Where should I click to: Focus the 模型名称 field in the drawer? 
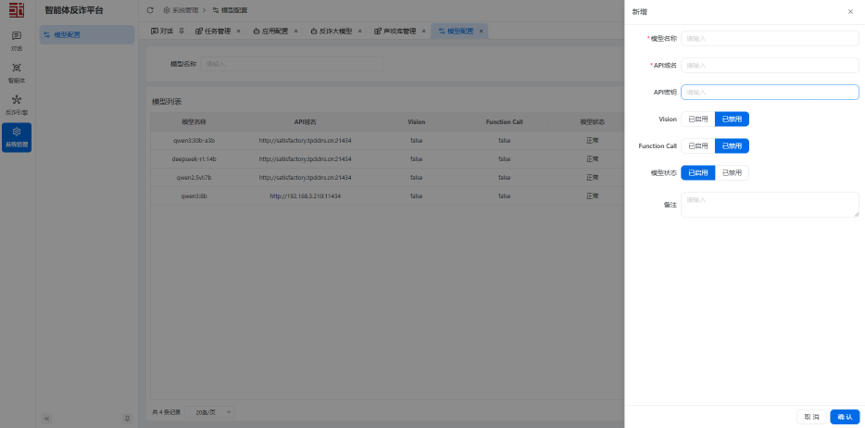(x=770, y=39)
